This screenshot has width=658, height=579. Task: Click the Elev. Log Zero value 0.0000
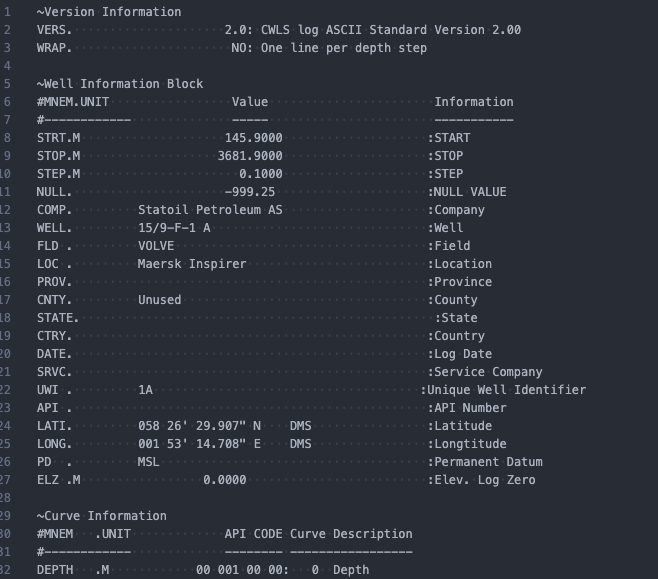pos(225,480)
